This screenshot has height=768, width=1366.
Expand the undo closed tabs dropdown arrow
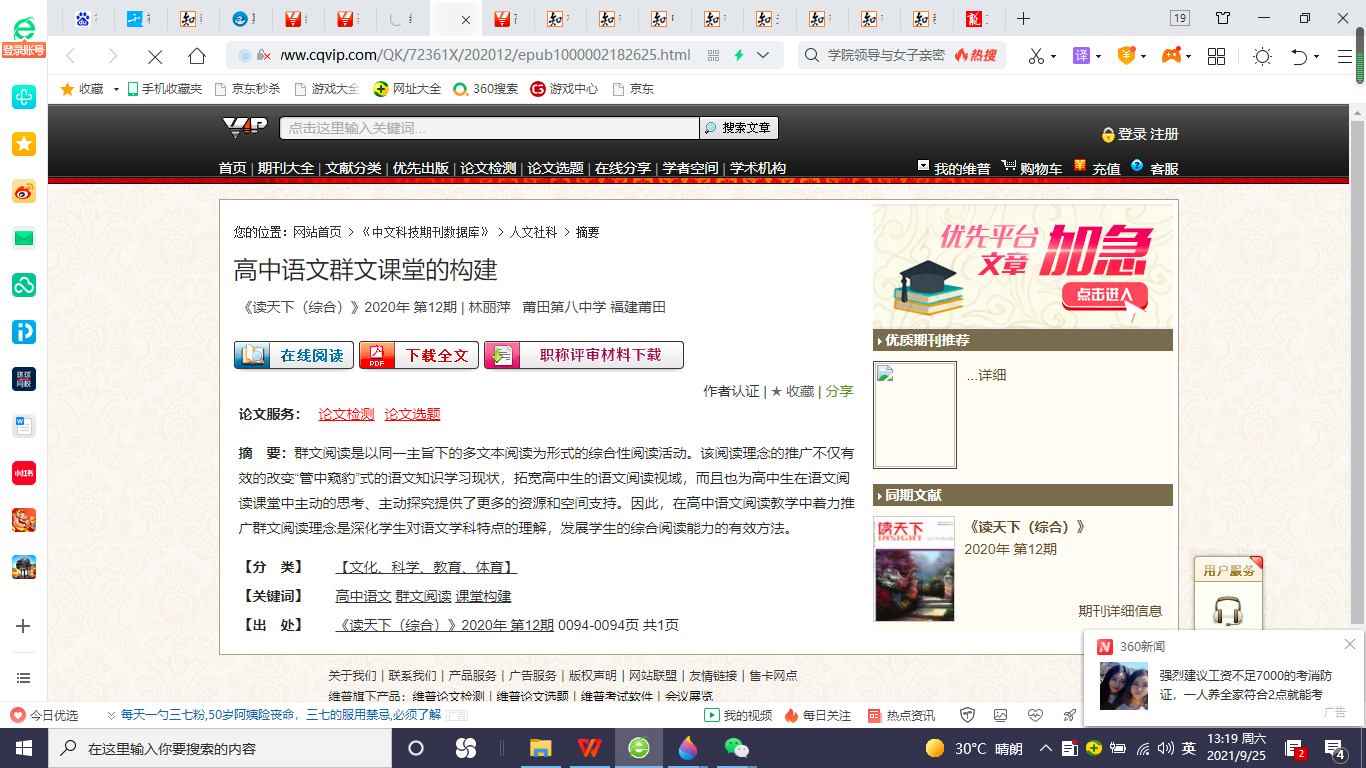[x=1317, y=56]
